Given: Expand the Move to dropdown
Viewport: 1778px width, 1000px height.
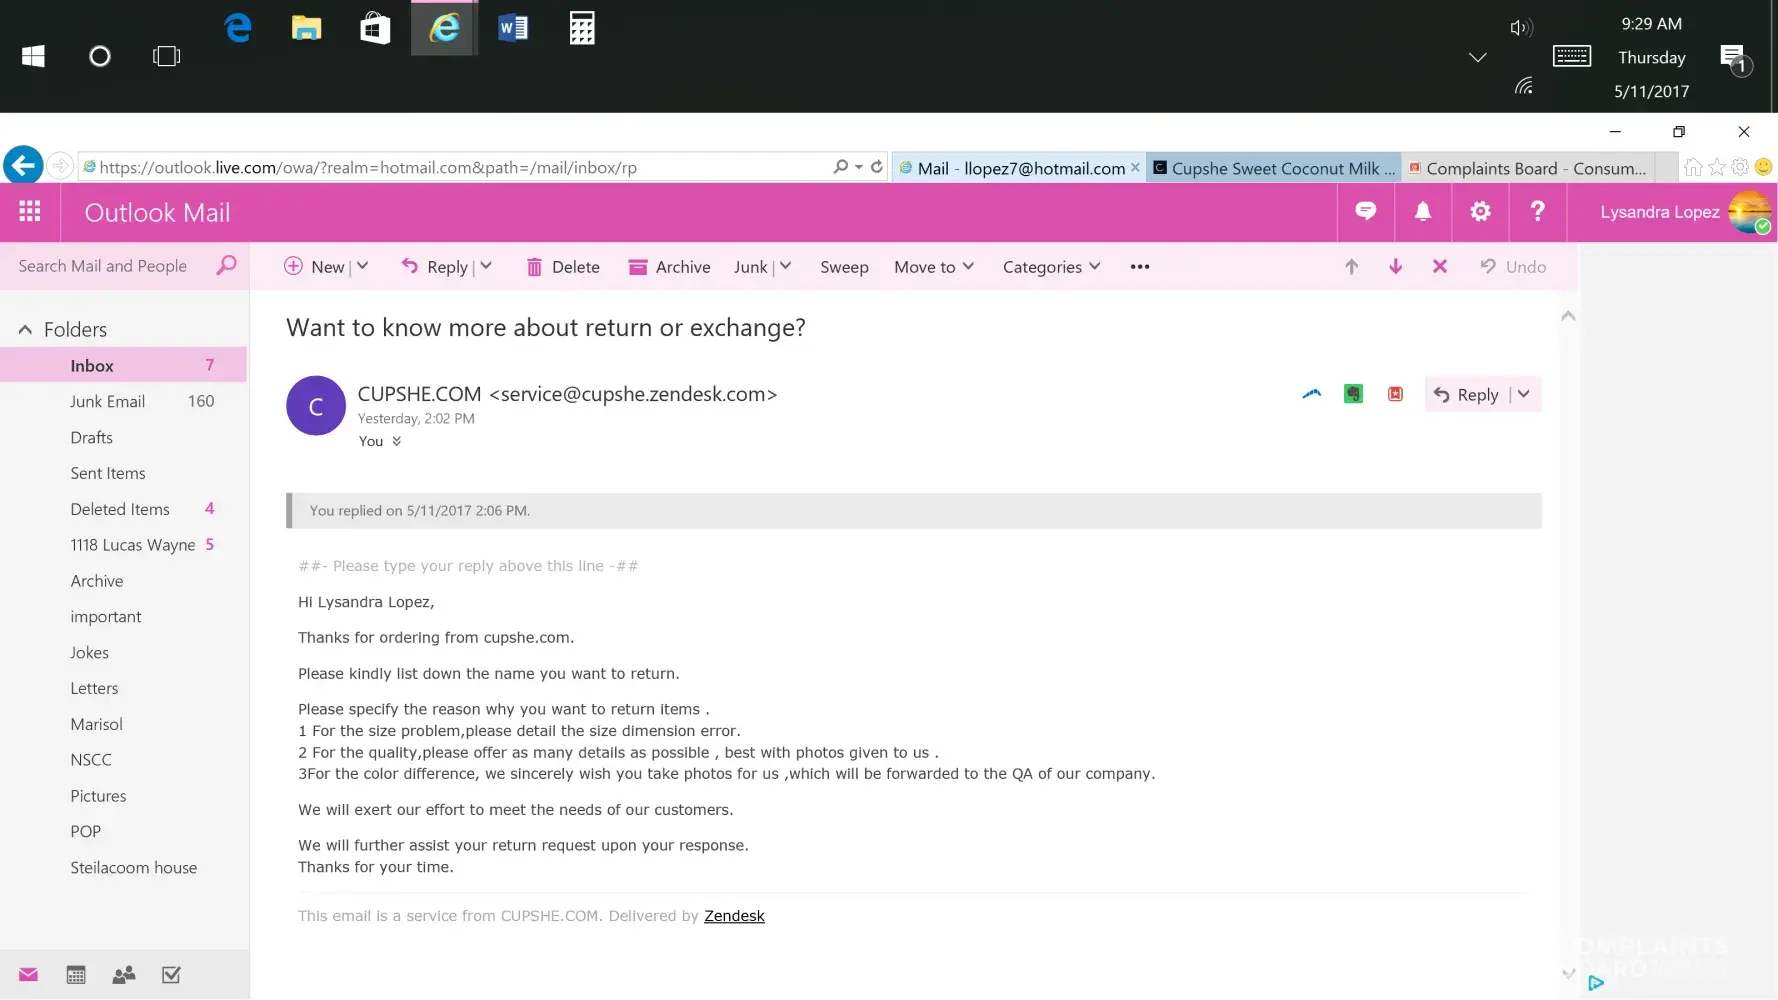Looking at the screenshot, I should [933, 267].
